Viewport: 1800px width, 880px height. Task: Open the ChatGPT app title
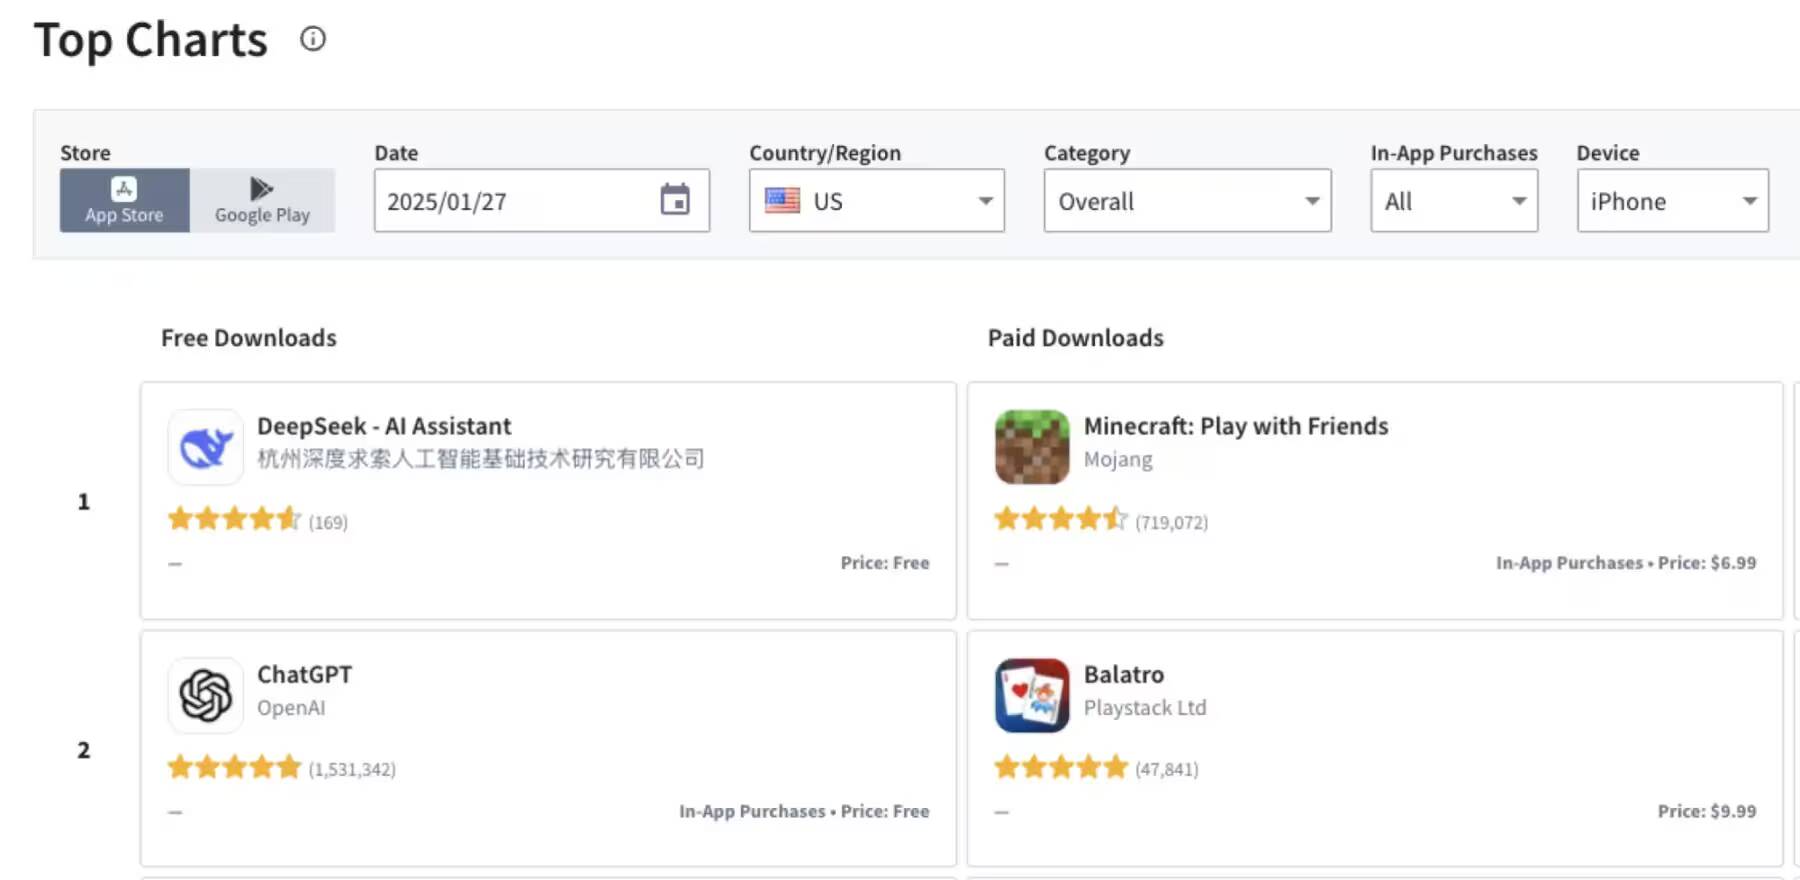[304, 674]
